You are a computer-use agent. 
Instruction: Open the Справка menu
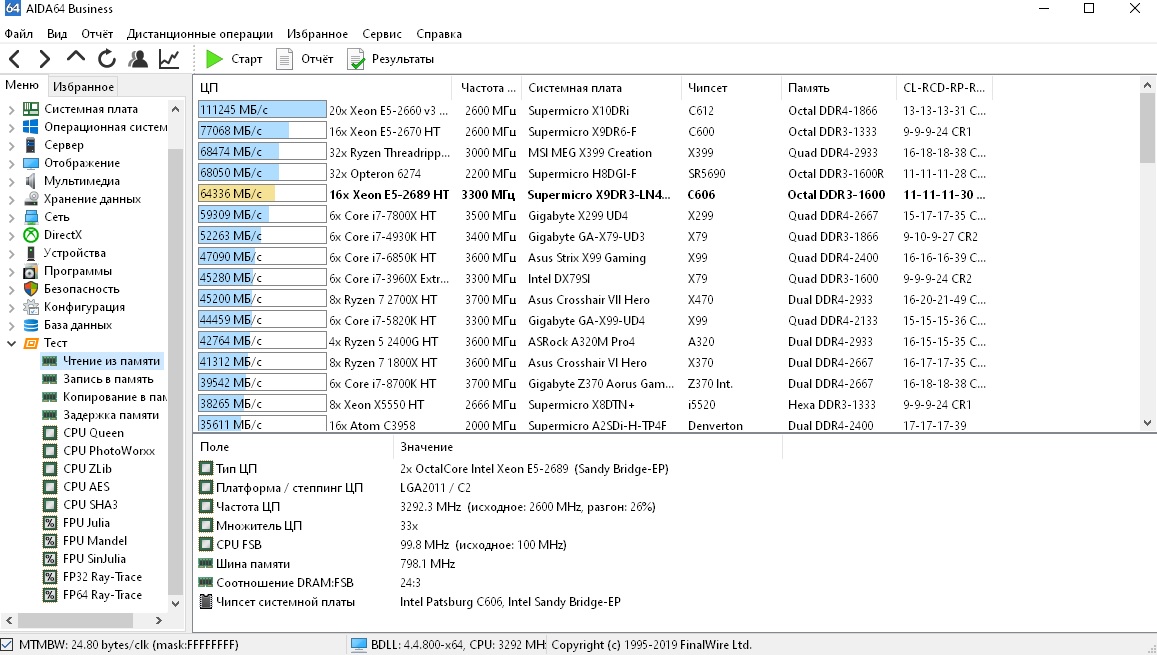point(439,34)
